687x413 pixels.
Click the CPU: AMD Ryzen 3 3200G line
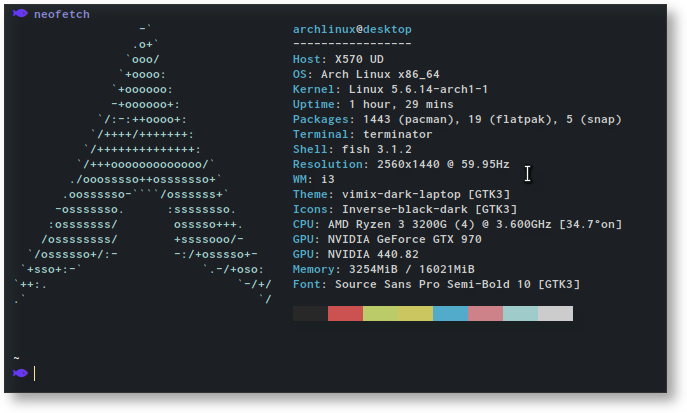[x=457, y=224]
